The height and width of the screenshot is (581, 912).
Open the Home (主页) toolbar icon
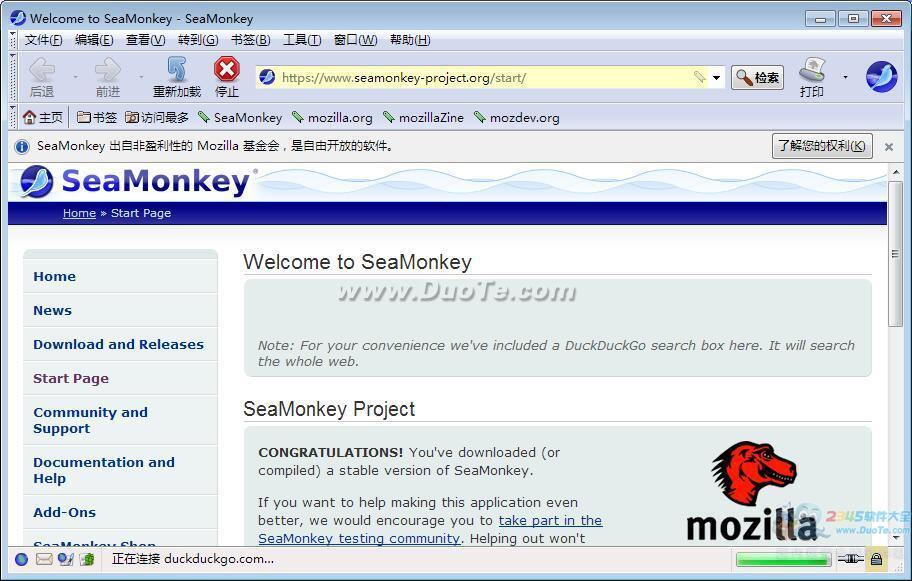click(42, 117)
